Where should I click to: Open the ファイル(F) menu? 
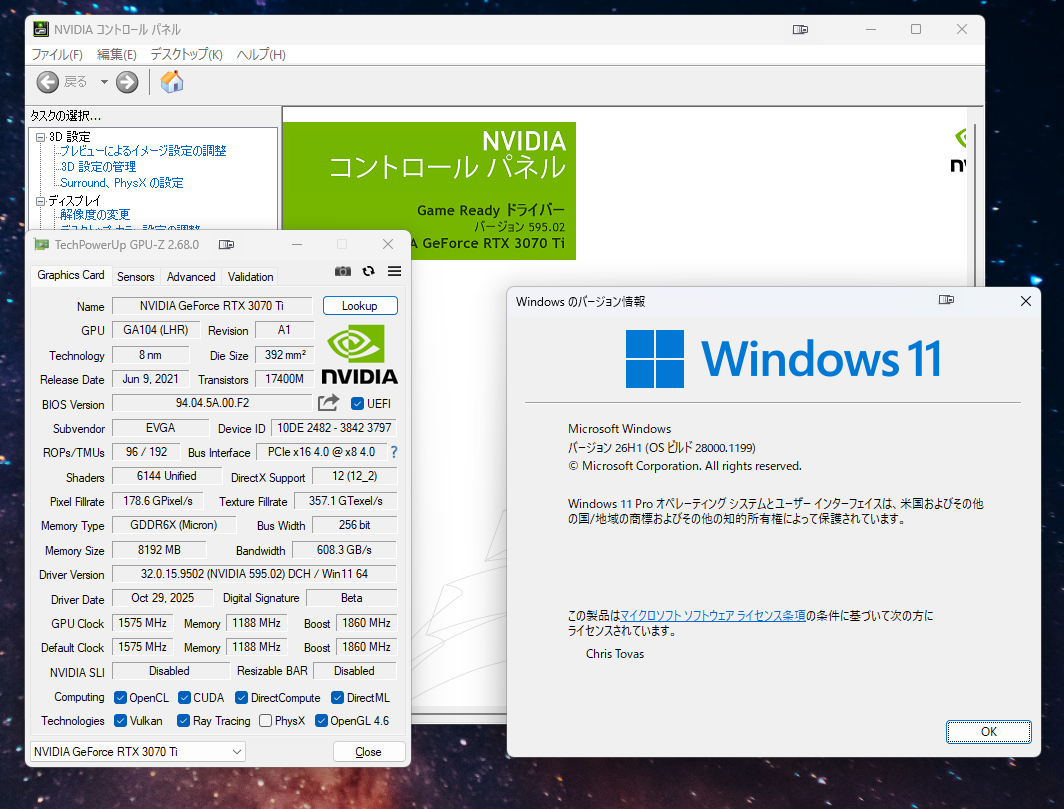pos(57,54)
